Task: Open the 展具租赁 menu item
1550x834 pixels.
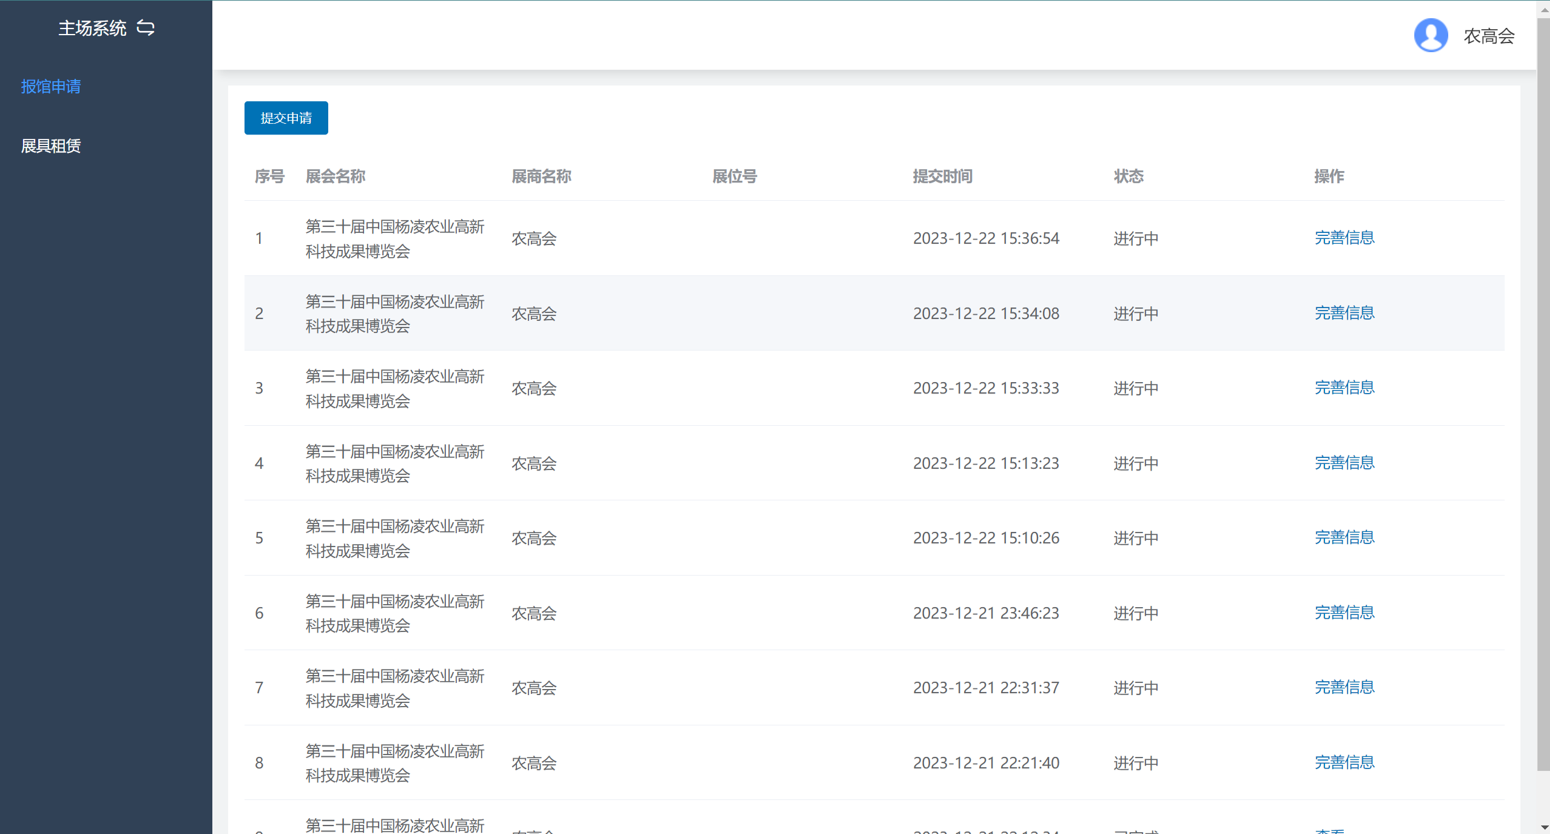Action: [51, 146]
